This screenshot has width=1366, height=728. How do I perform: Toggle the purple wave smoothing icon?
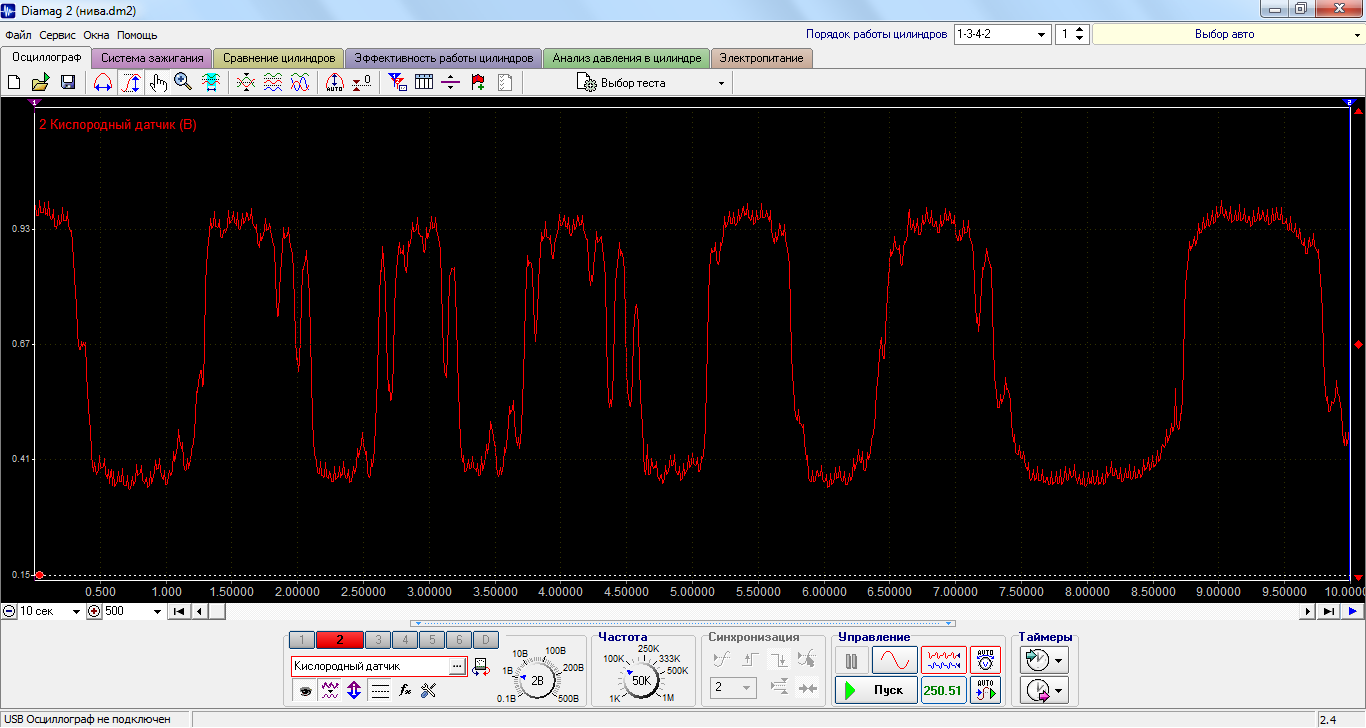tap(329, 689)
